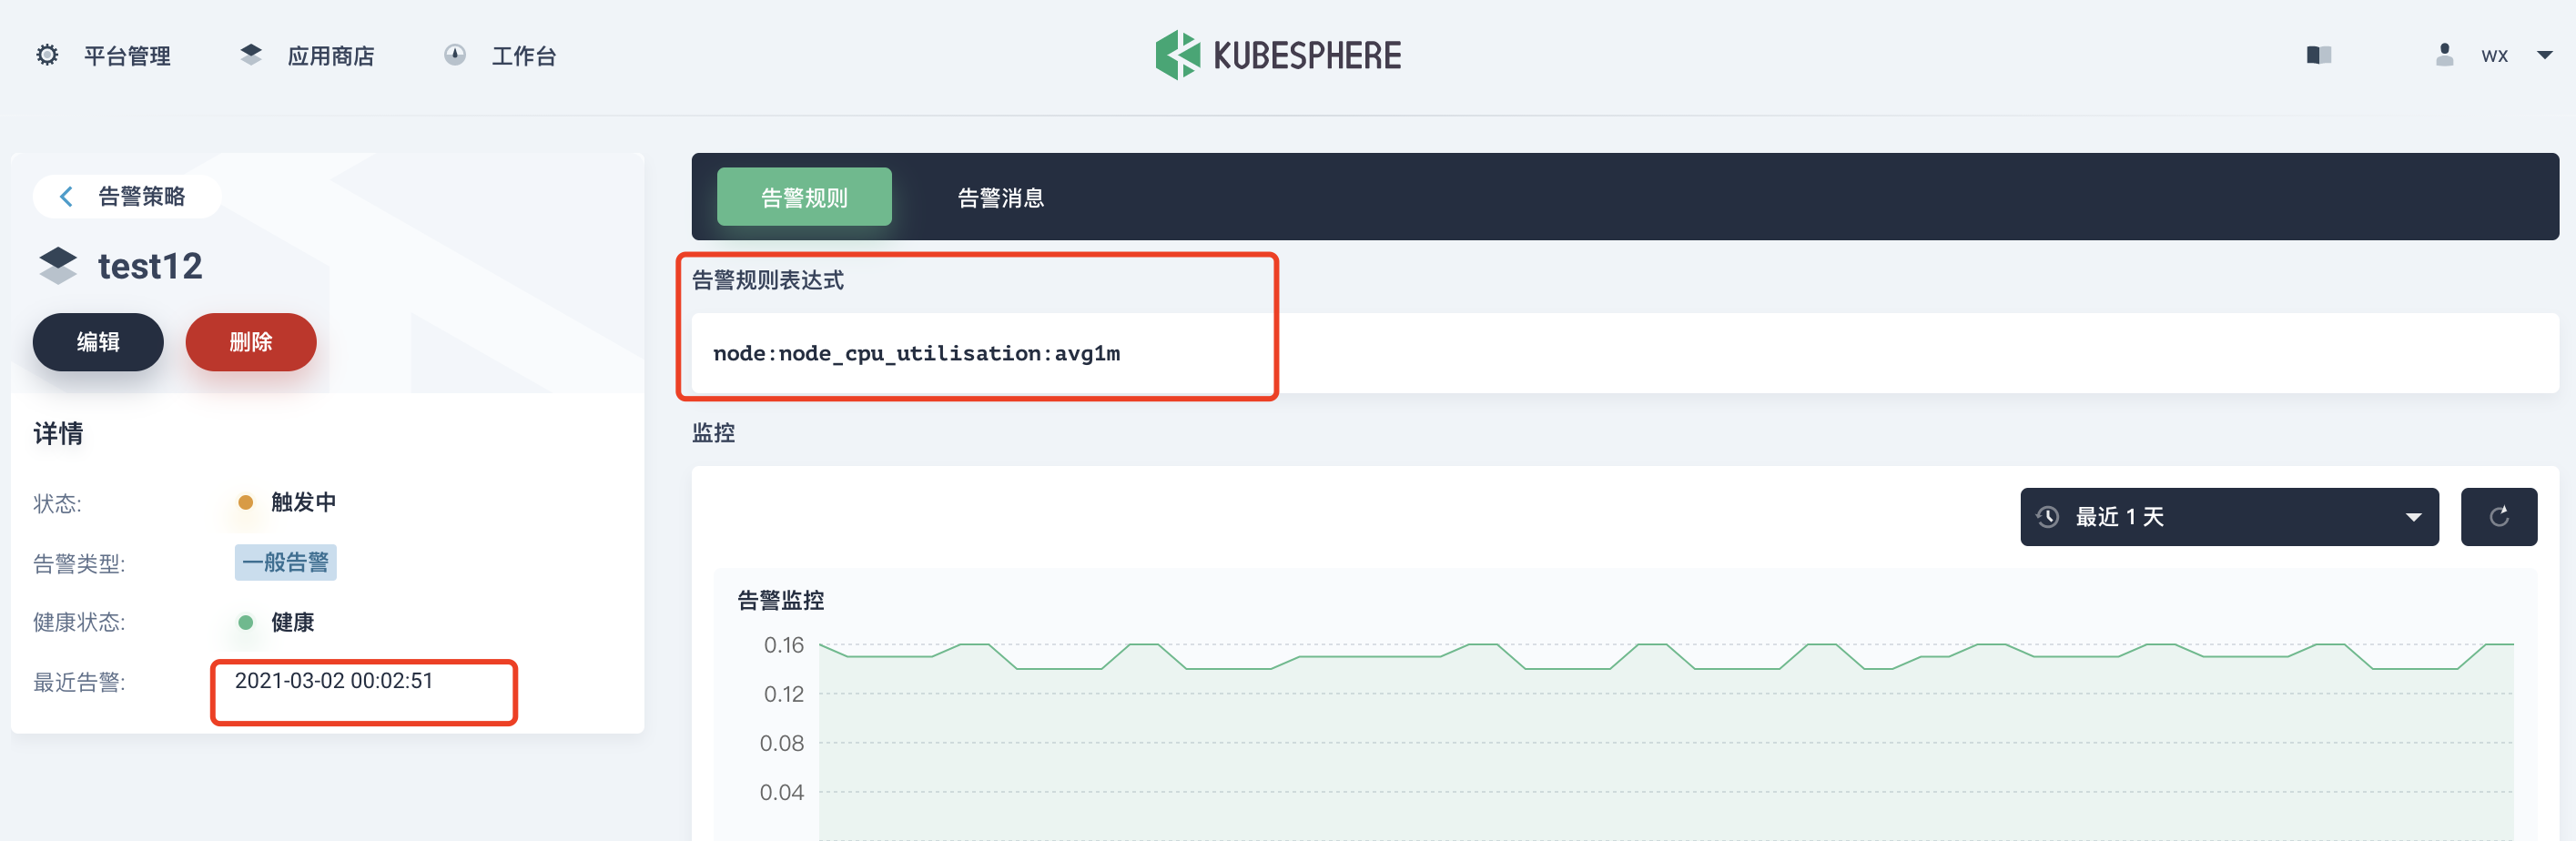This screenshot has height=841, width=2576.
Task: Click the back chevron beside 告警策略
Action: pos(66,197)
